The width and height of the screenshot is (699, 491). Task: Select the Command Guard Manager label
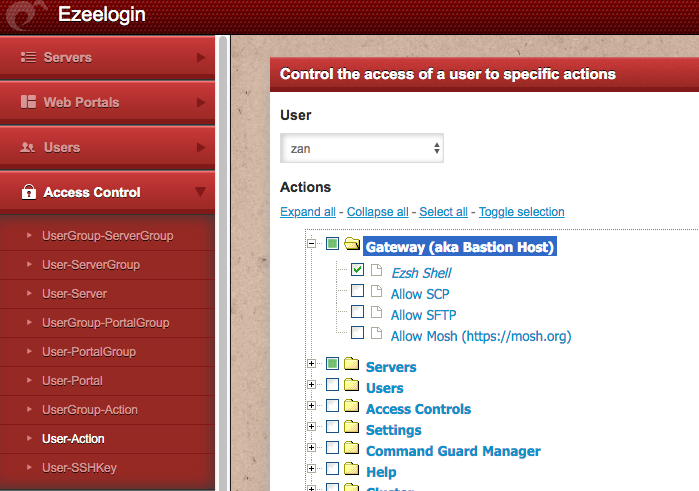pyautogui.click(x=453, y=451)
